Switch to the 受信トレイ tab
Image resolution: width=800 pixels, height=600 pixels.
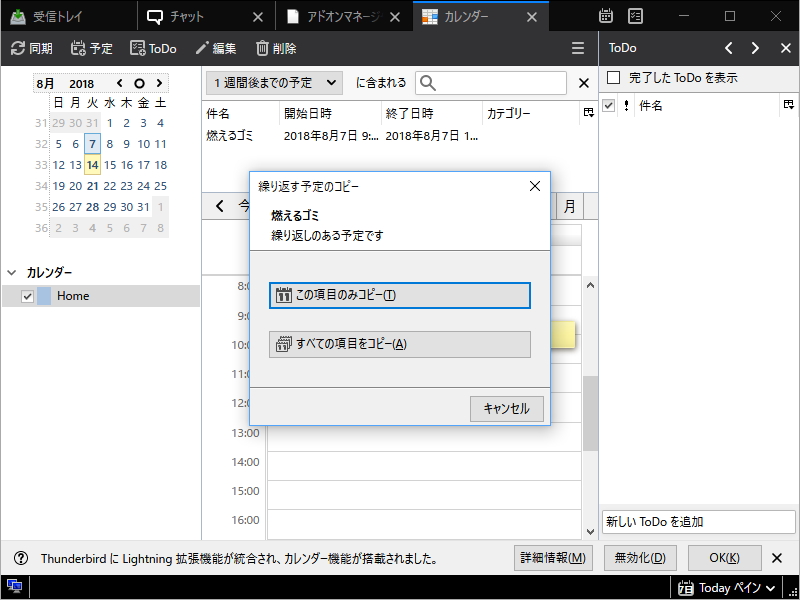click(x=68, y=17)
